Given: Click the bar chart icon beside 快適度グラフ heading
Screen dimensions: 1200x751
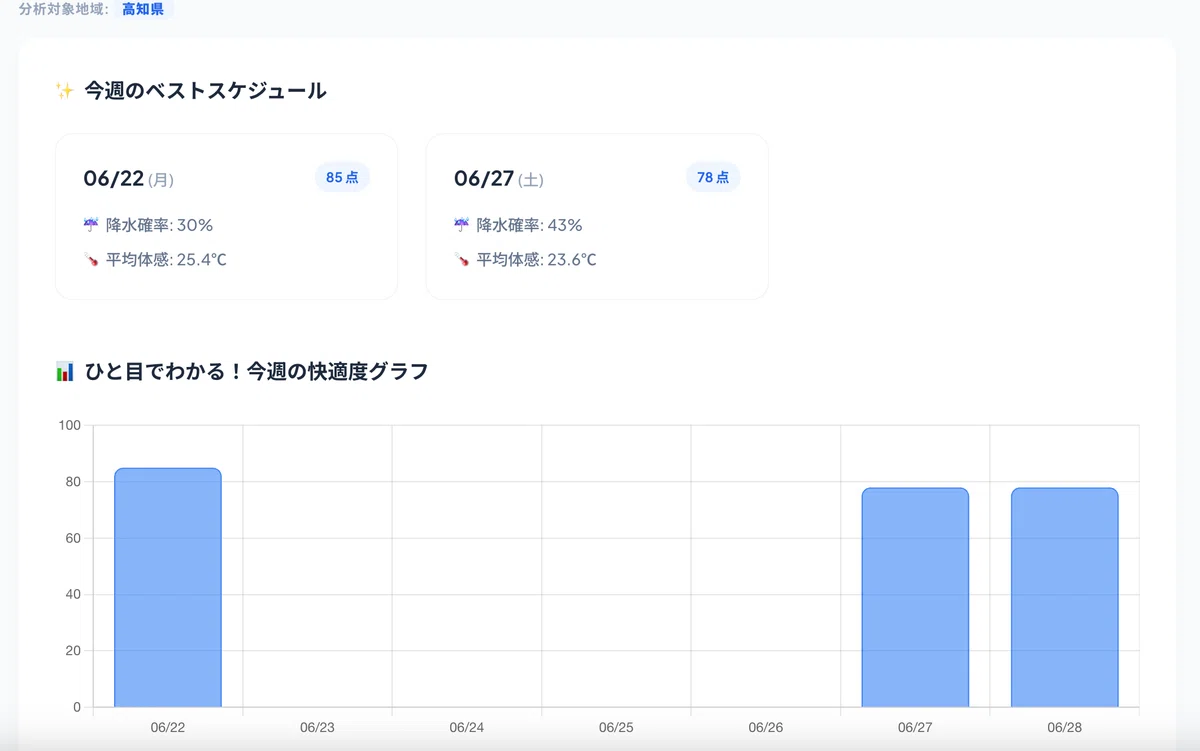Looking at the screenshot, I should tap(64, 372).
